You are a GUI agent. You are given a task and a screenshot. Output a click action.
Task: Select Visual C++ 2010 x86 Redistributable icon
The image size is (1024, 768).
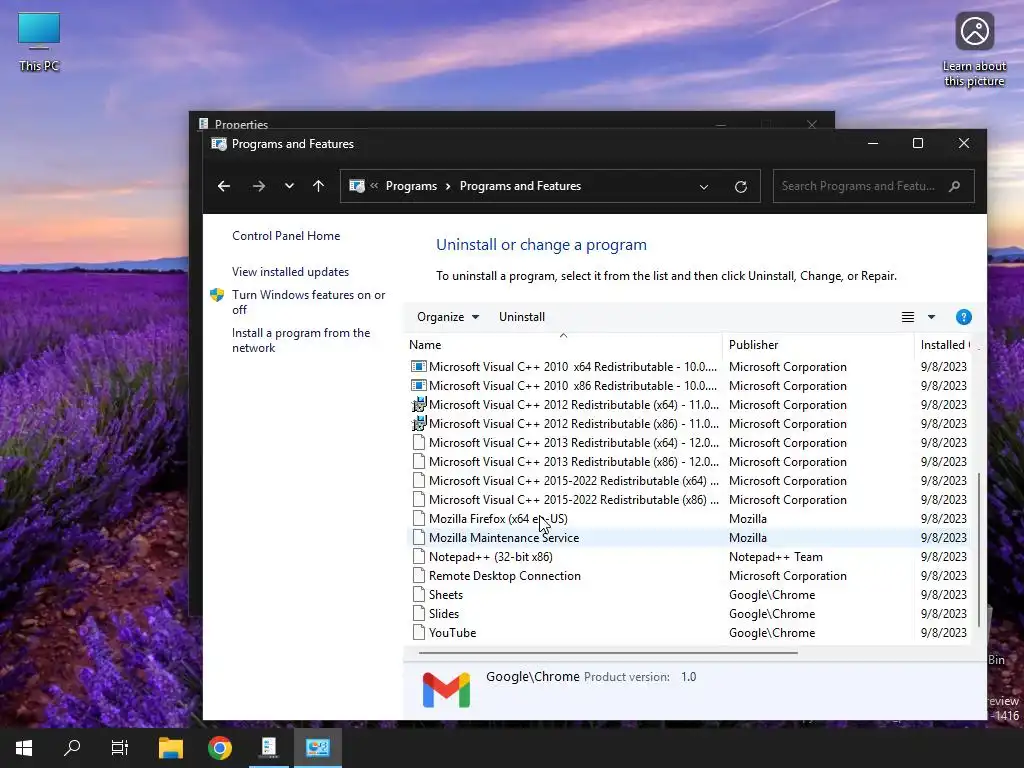click(x=418, y=386)
